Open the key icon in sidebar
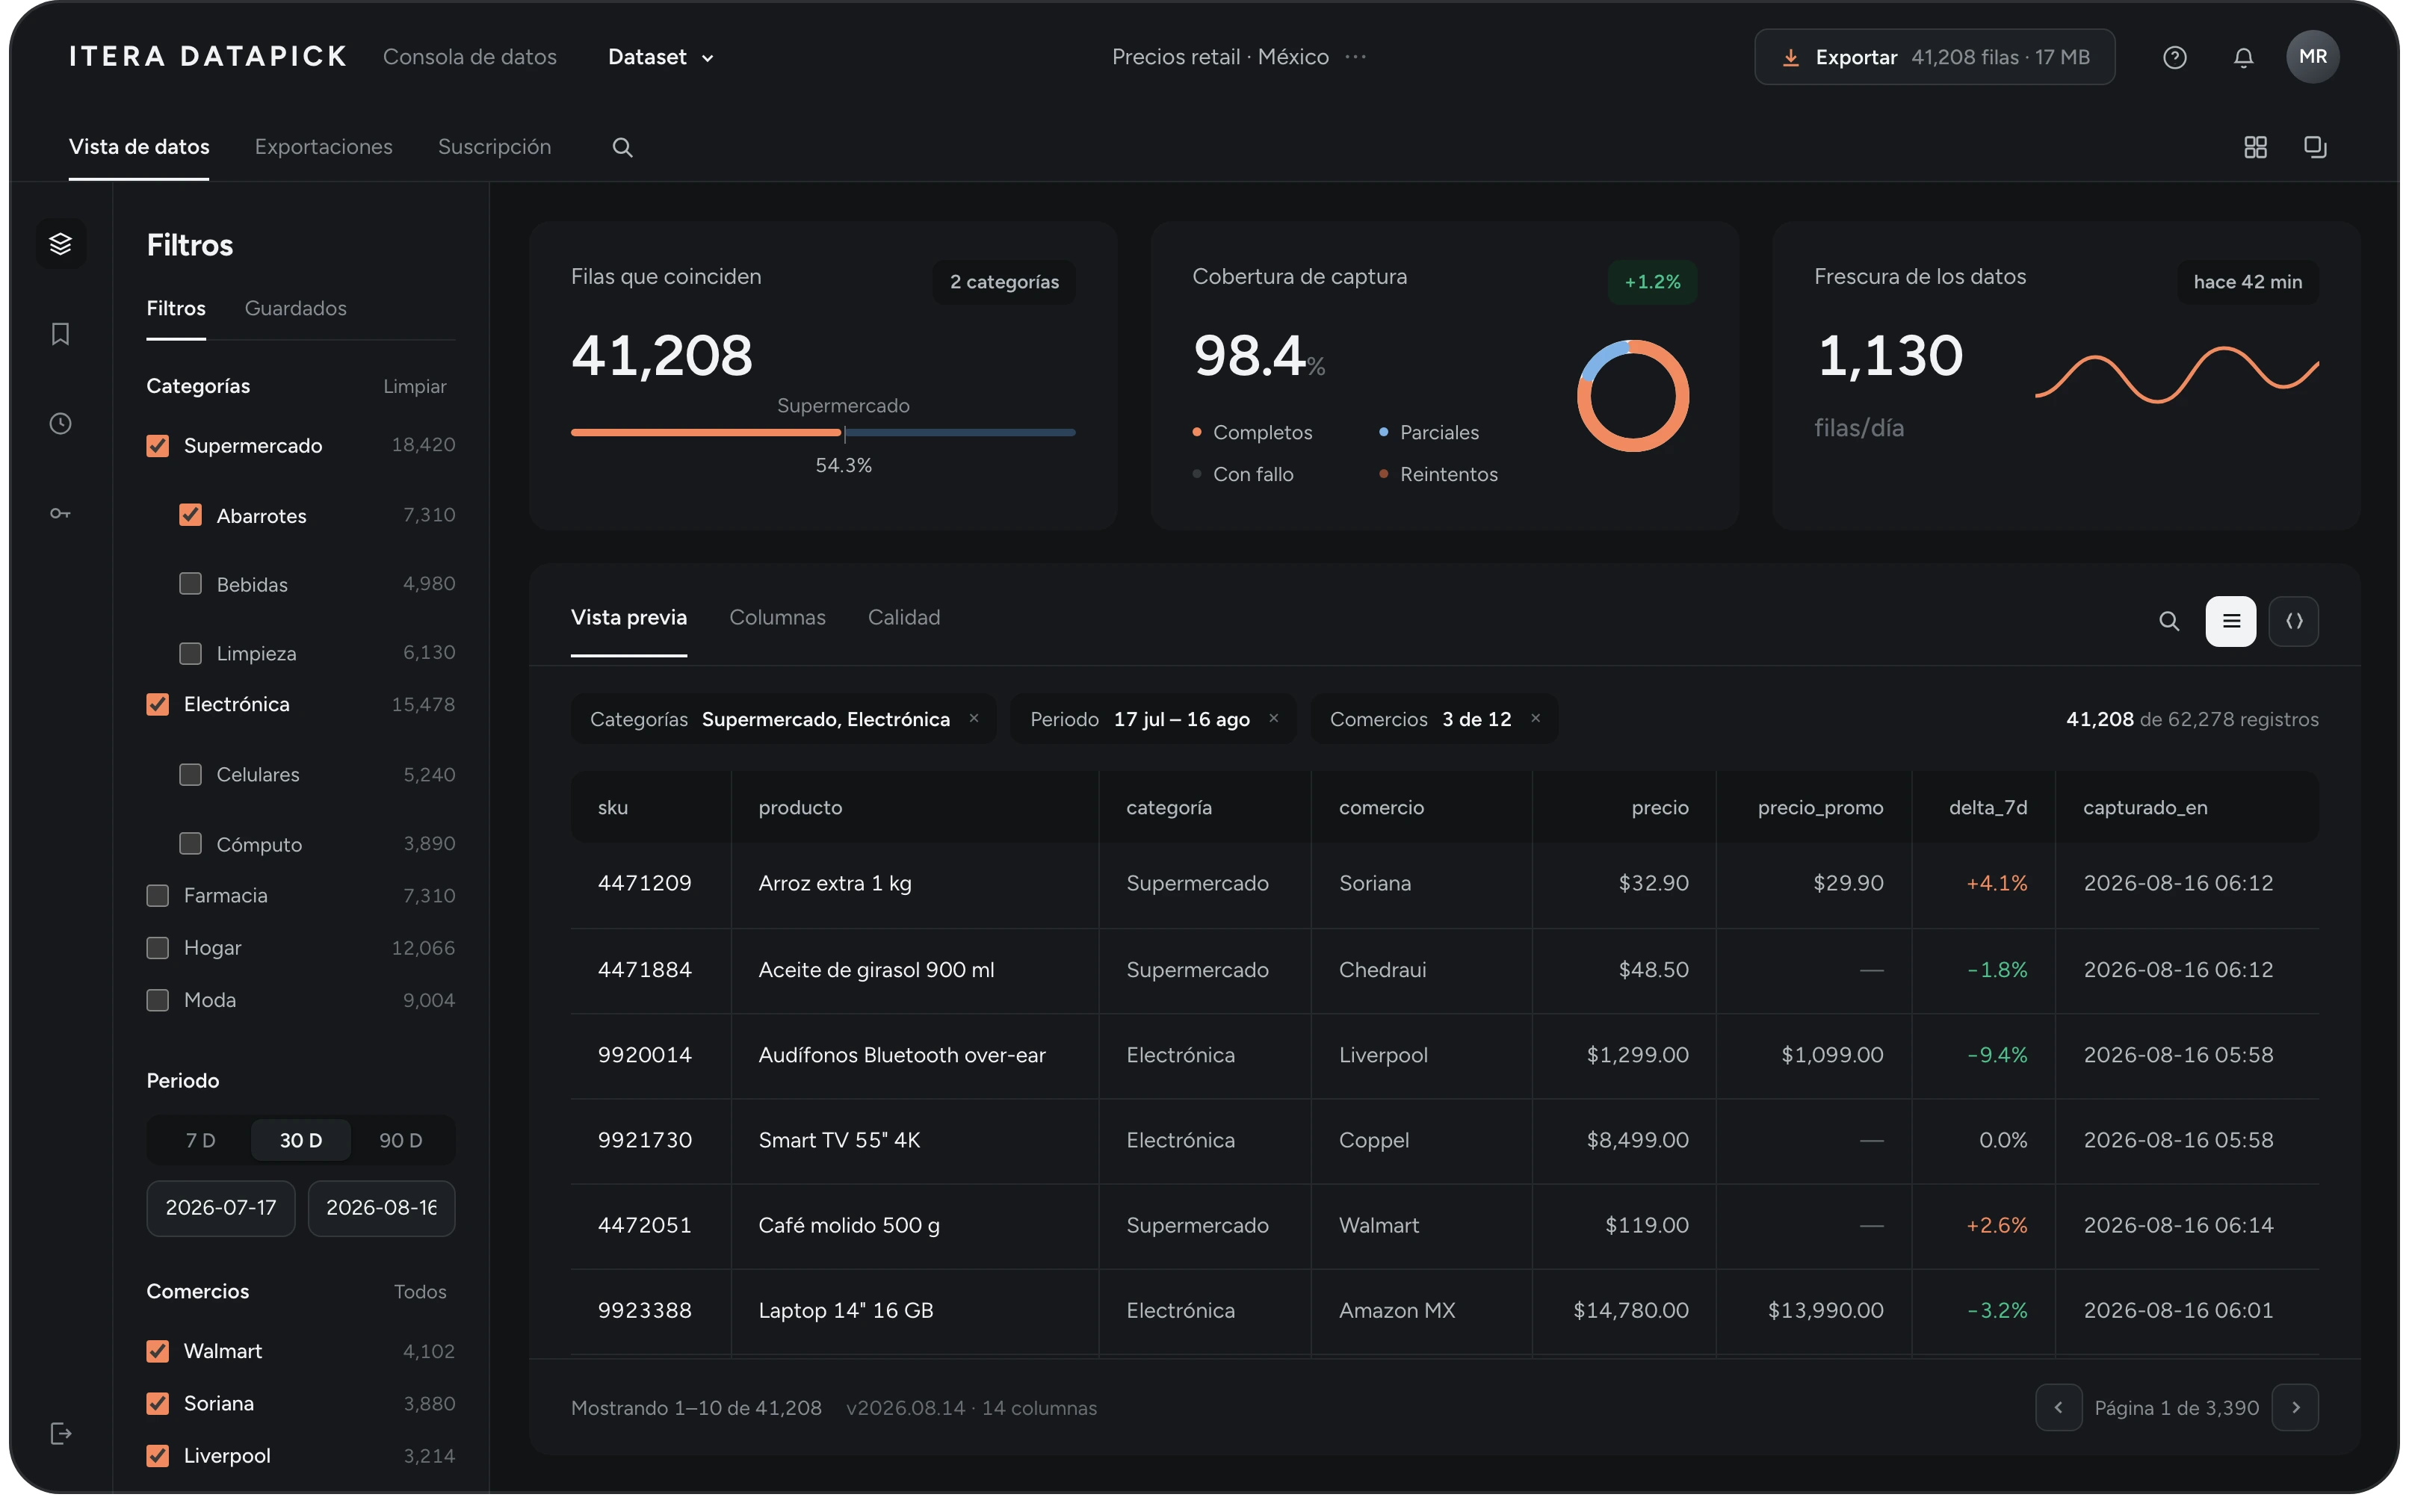Screen dimensions: 2409x1512 (x=60, y=513)
